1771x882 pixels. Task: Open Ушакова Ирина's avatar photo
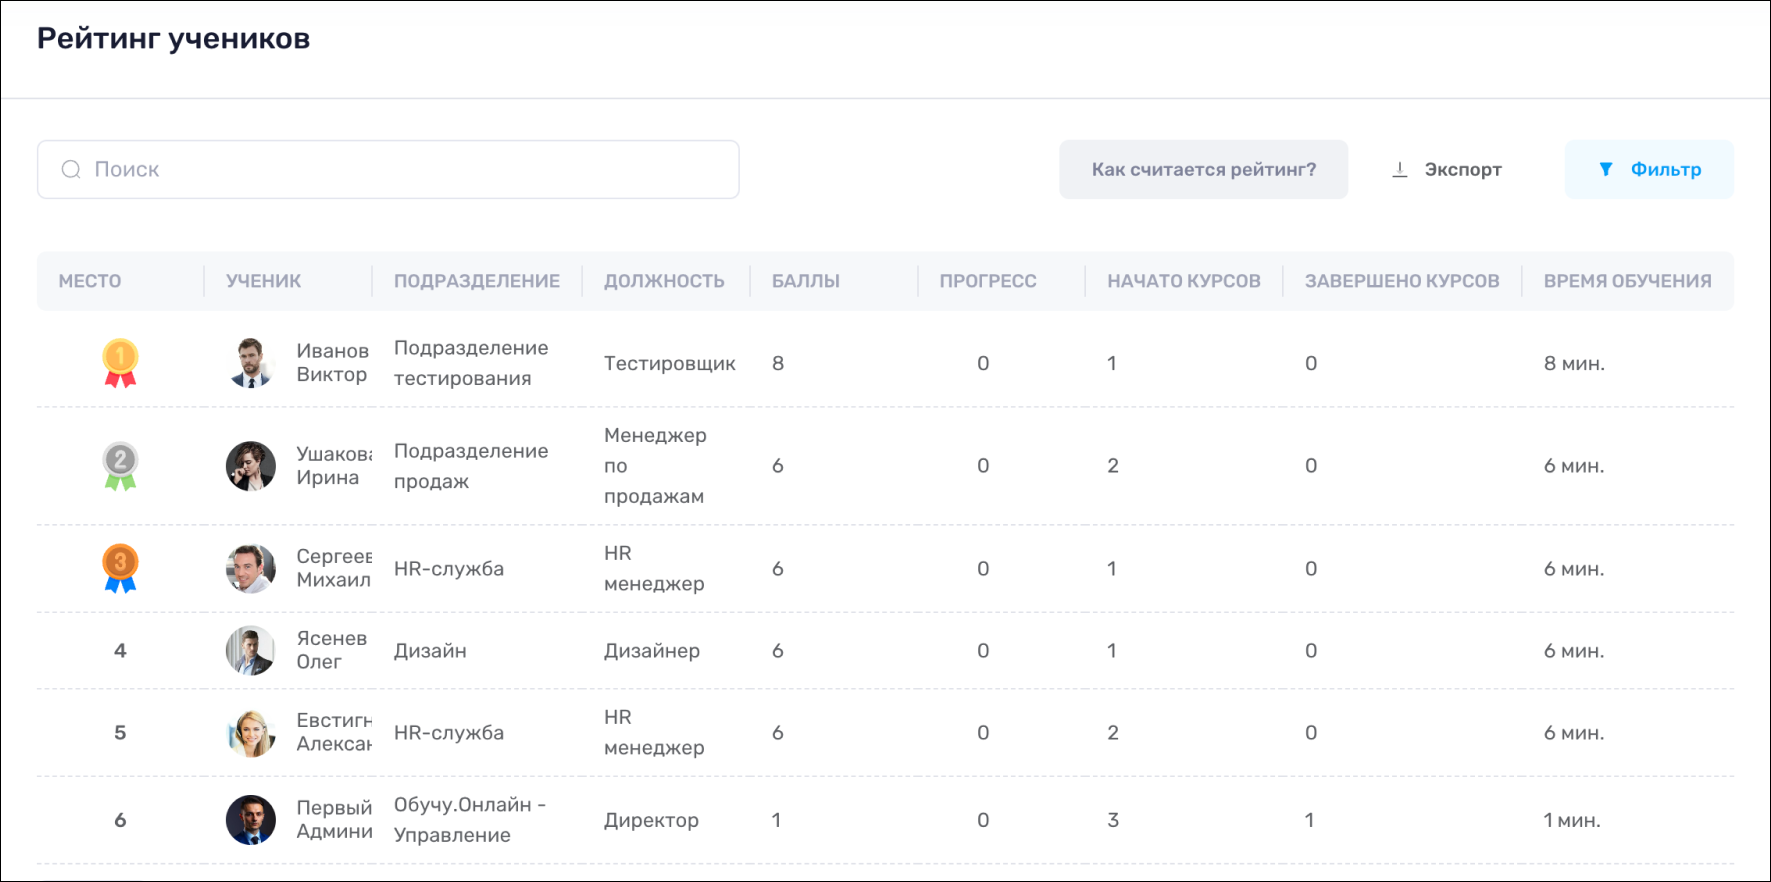[x=251, y=466]
